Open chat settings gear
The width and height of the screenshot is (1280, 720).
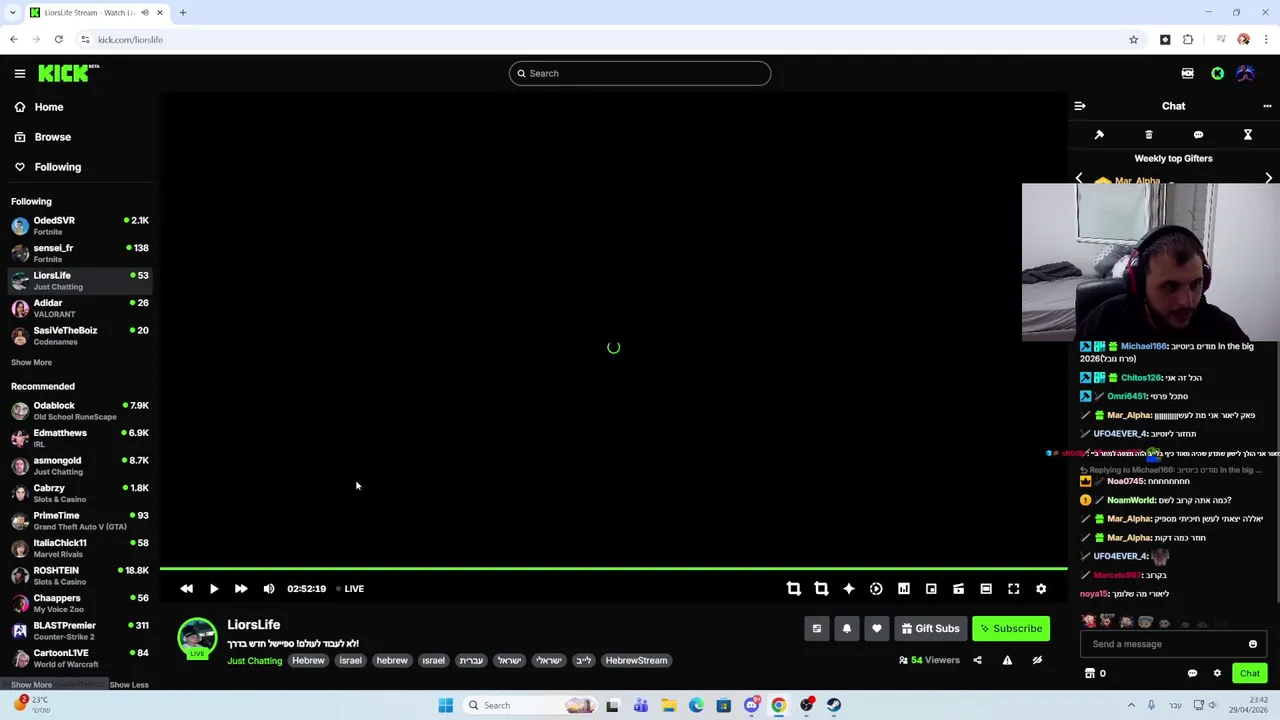(1217, 674)
